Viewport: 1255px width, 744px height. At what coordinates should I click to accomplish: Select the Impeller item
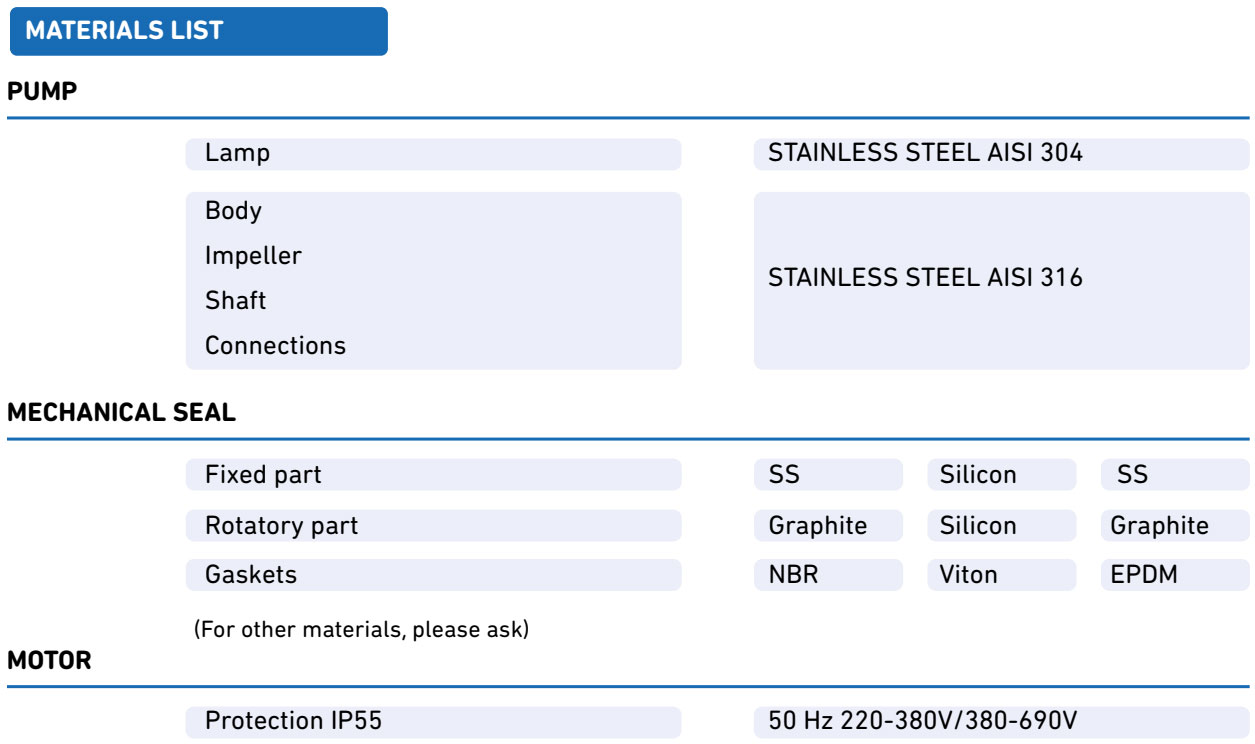click(x=253, y=256)
